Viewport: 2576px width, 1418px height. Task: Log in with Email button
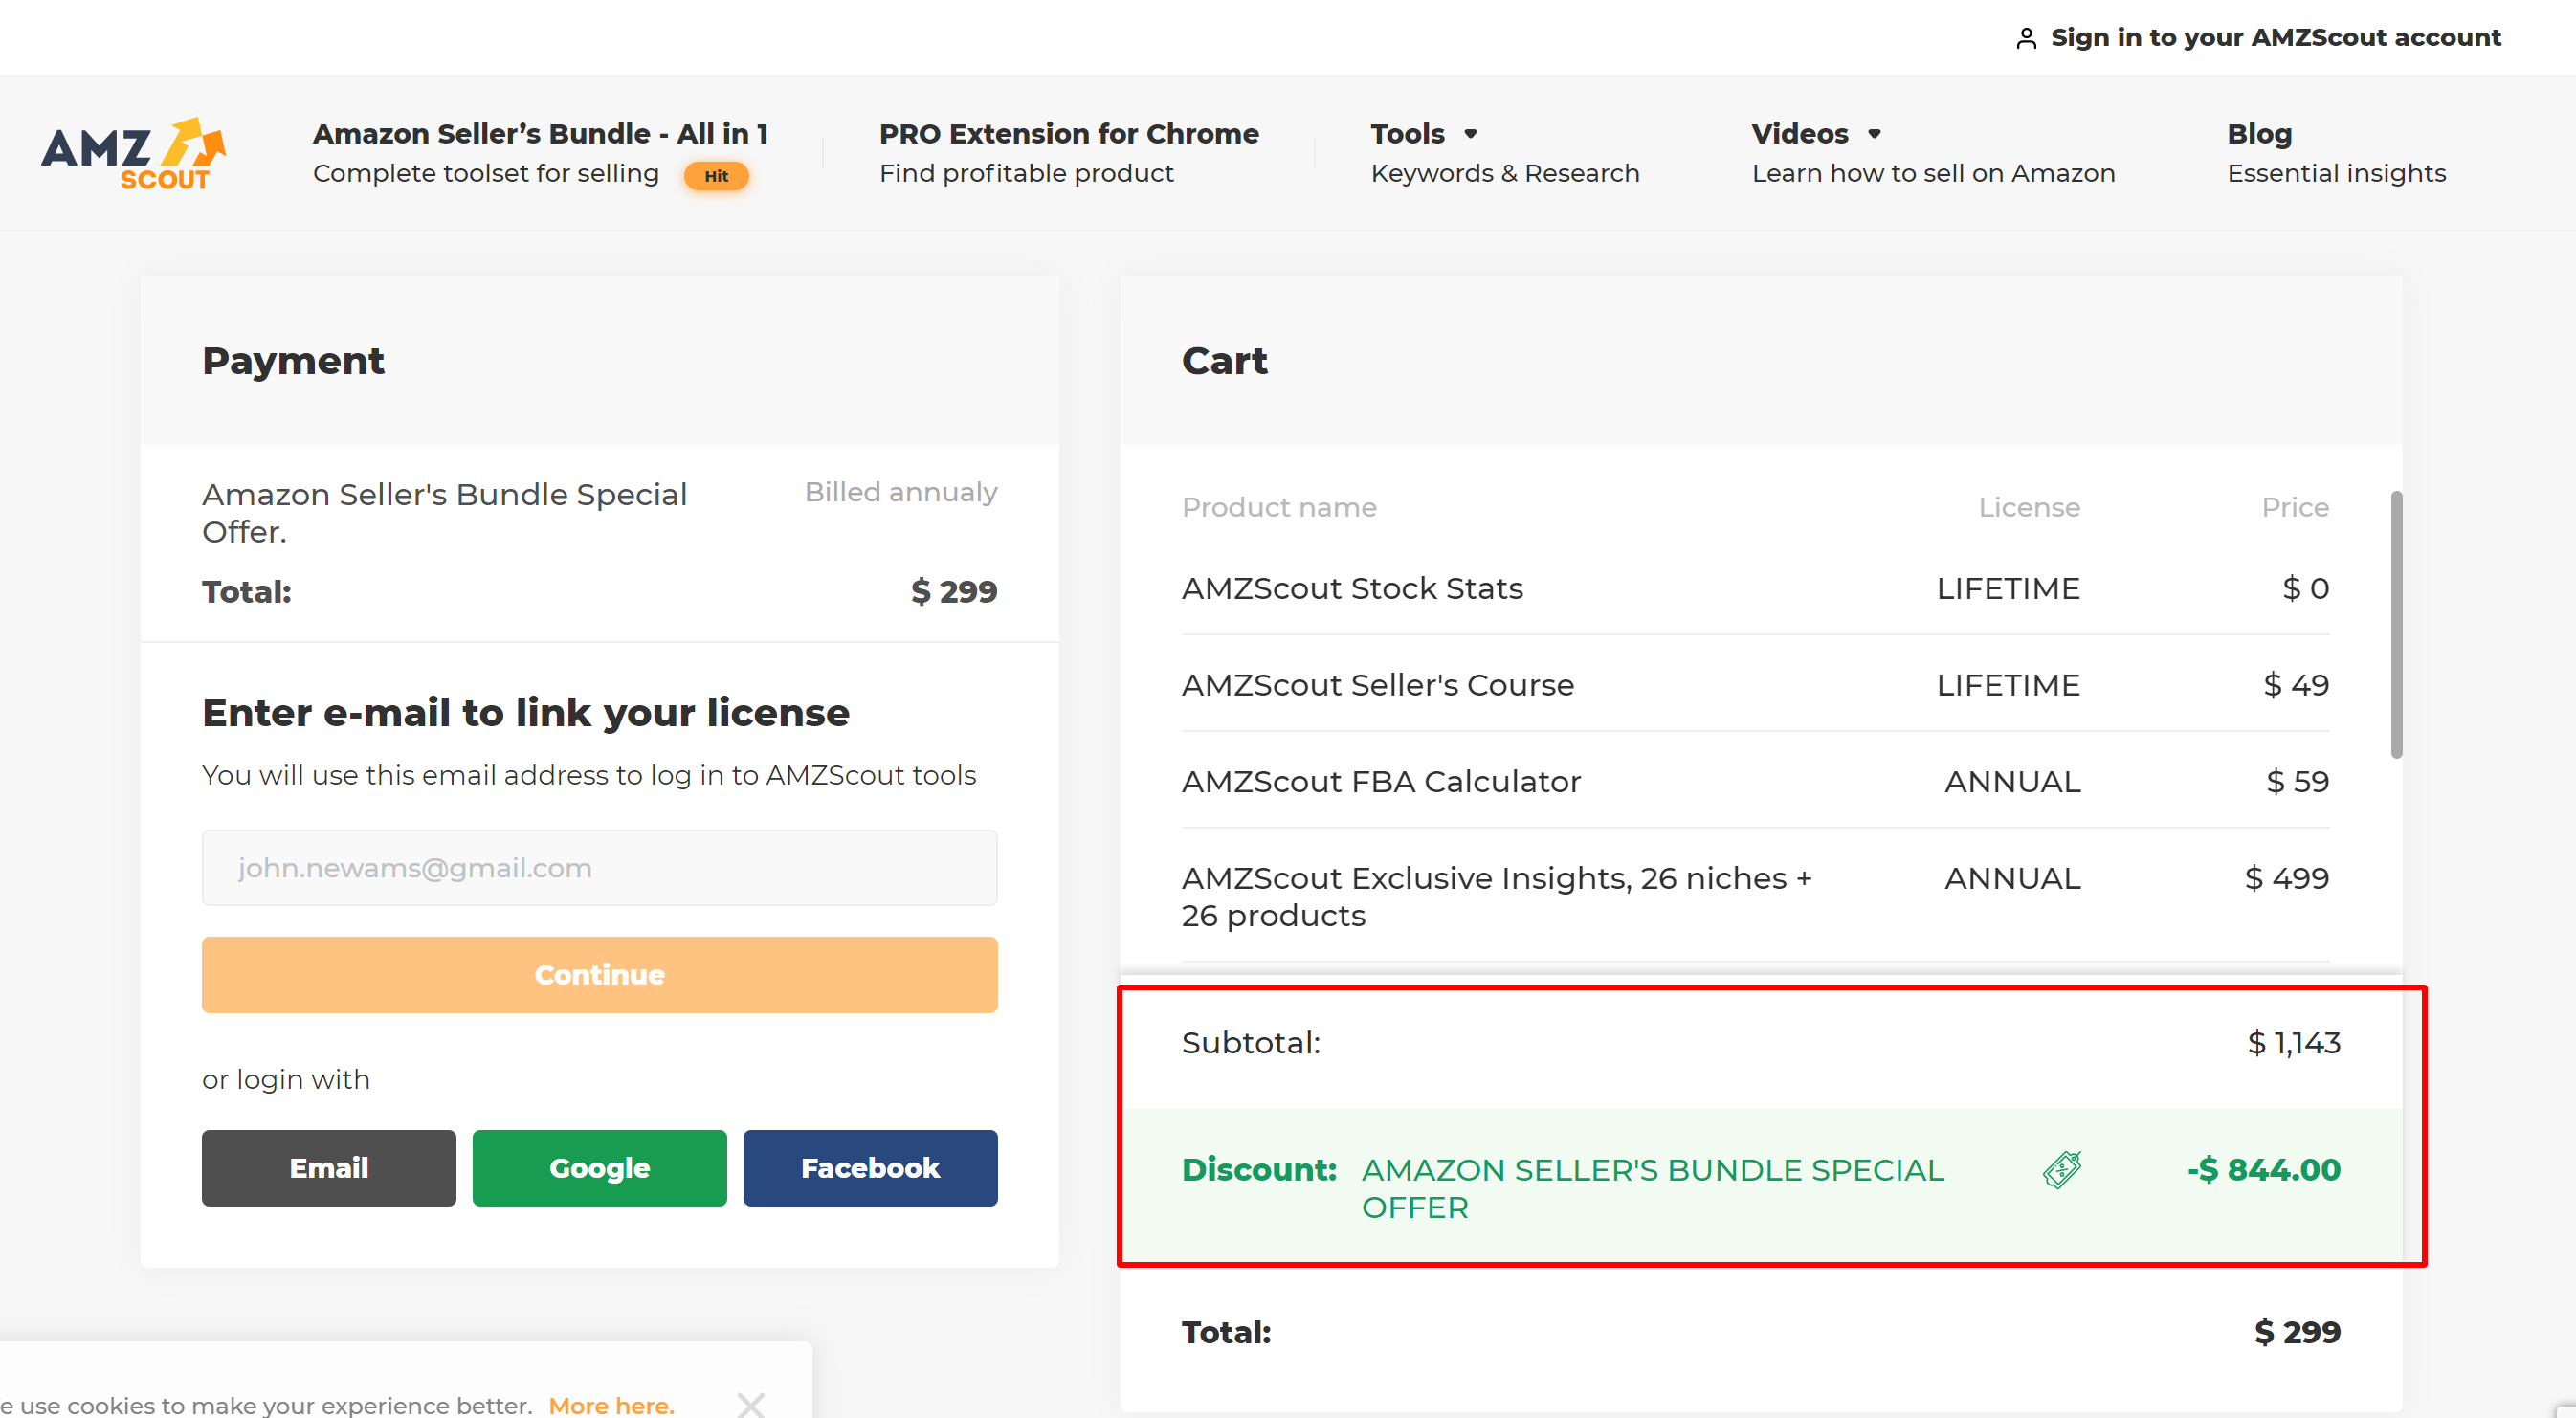point(328,1168)
